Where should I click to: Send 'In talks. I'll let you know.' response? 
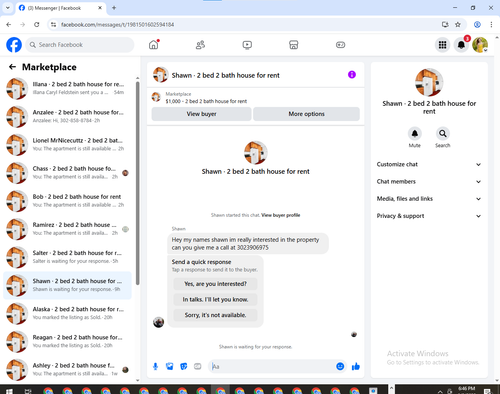(215, 300)
